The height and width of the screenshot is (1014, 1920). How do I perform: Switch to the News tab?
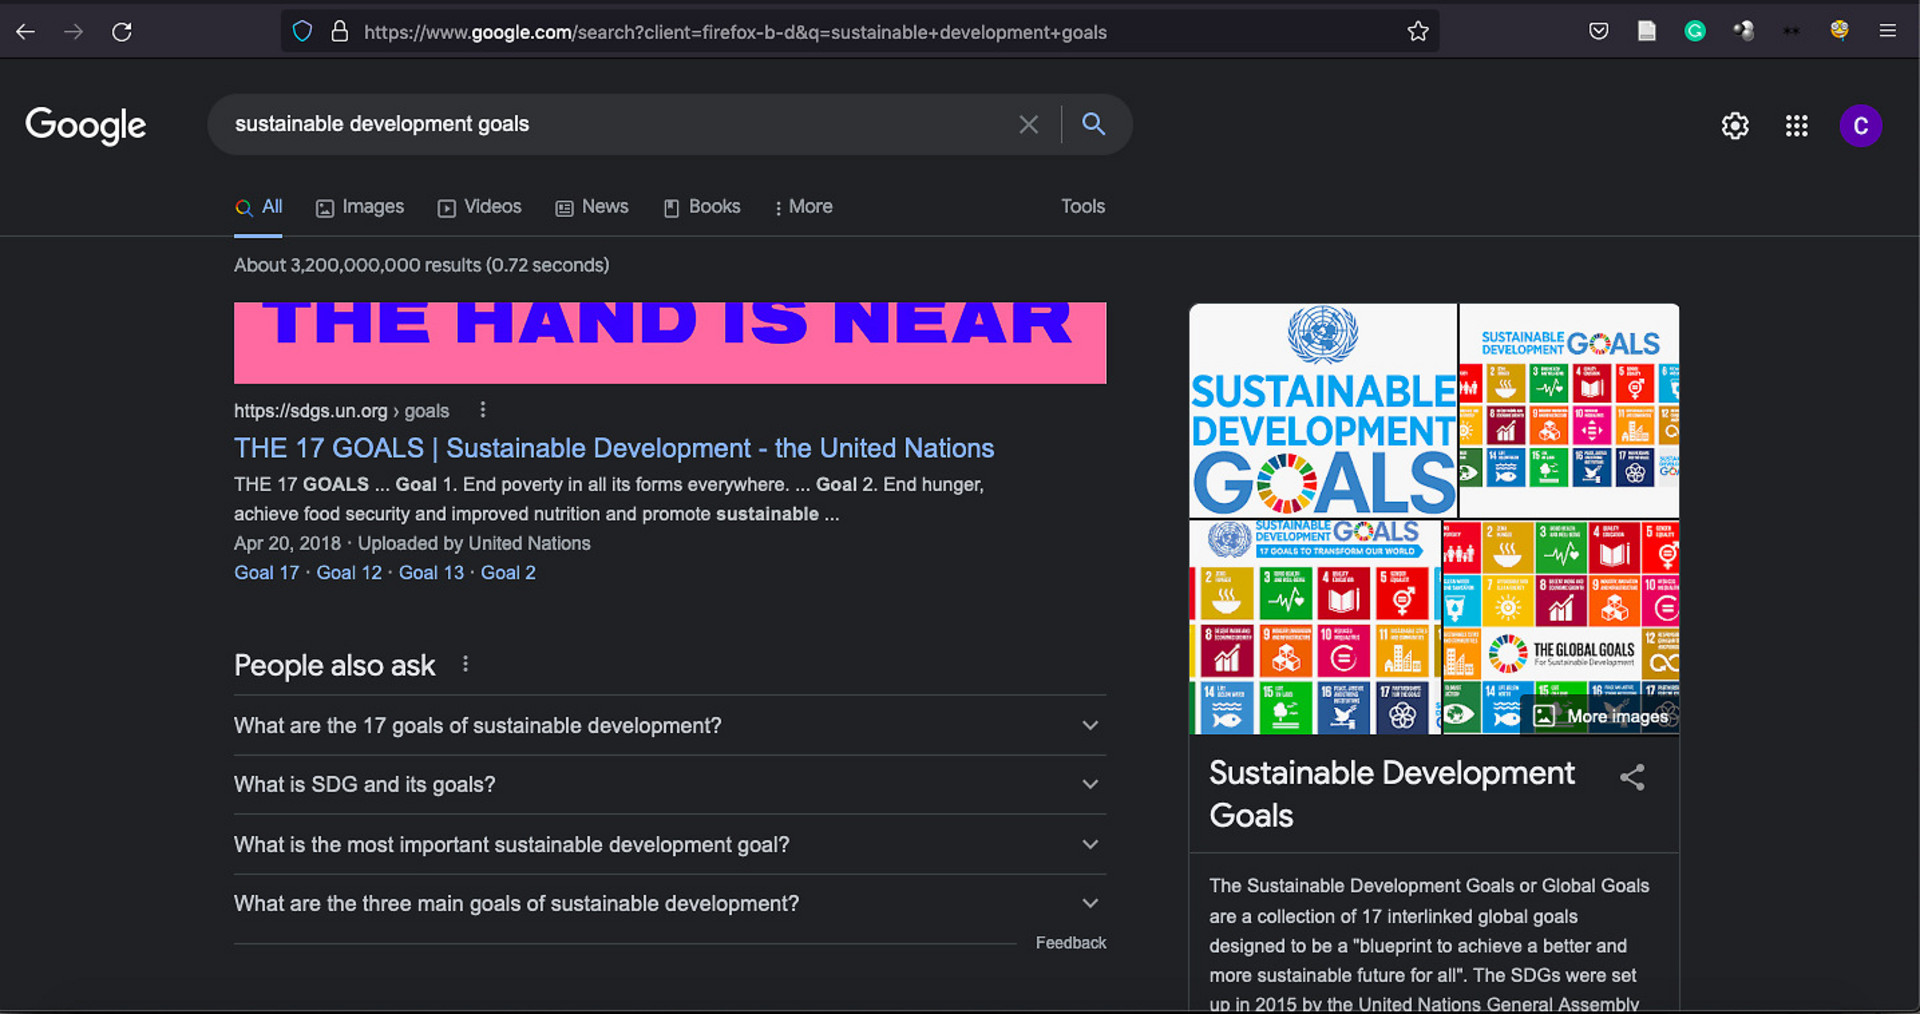point(592,207)
